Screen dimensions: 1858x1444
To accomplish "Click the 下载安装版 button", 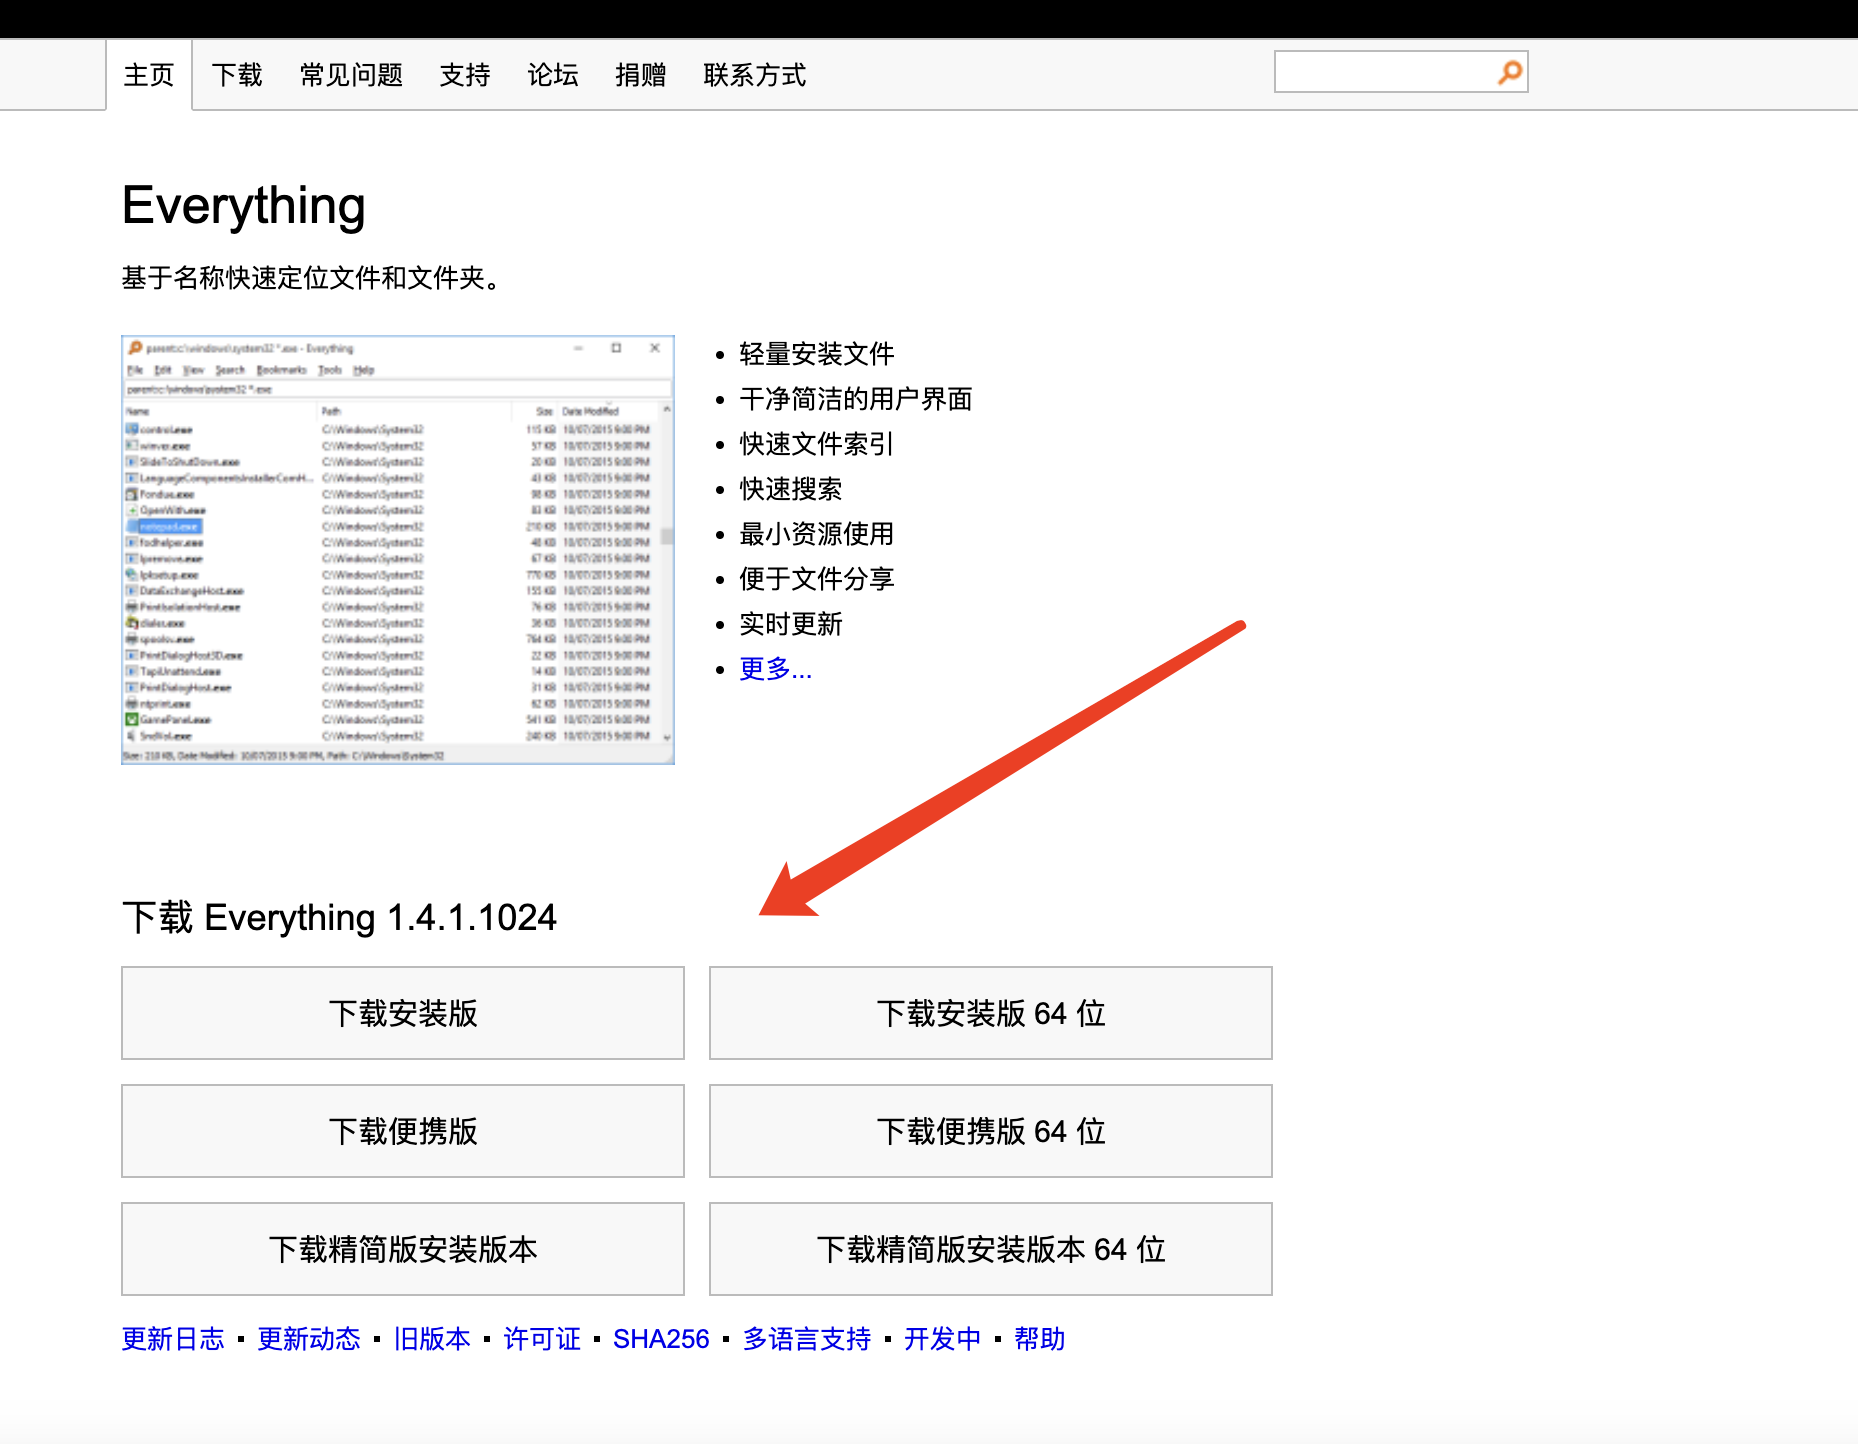I will [403, 1013].
